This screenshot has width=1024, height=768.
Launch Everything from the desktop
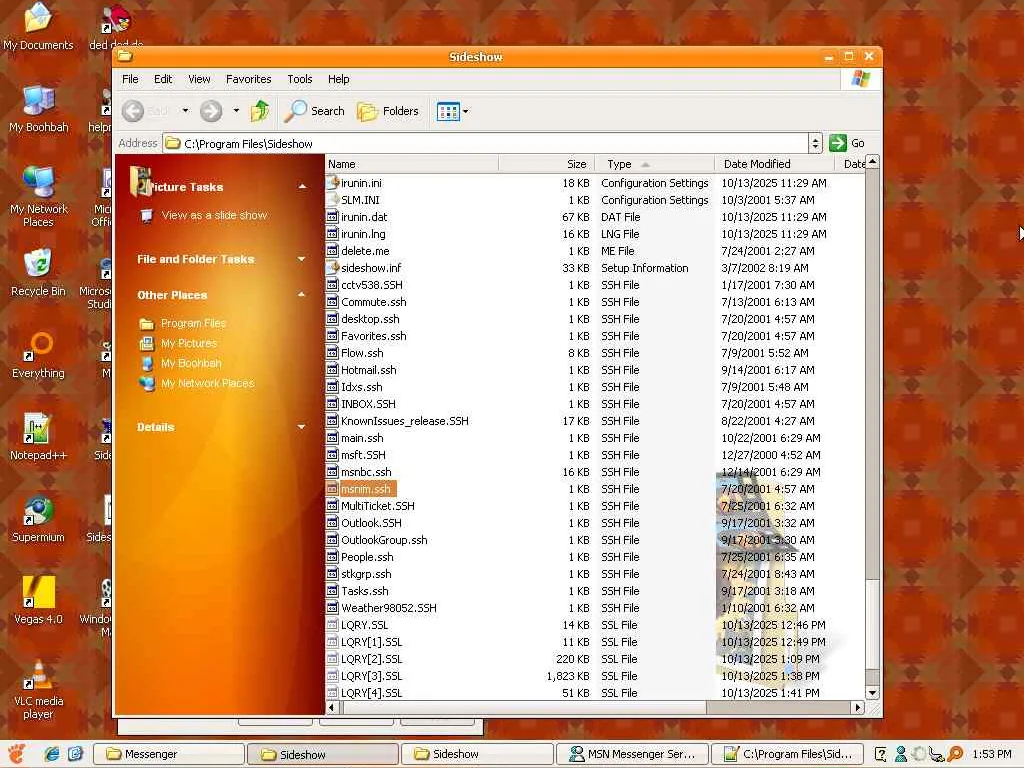tap(38, 355)
